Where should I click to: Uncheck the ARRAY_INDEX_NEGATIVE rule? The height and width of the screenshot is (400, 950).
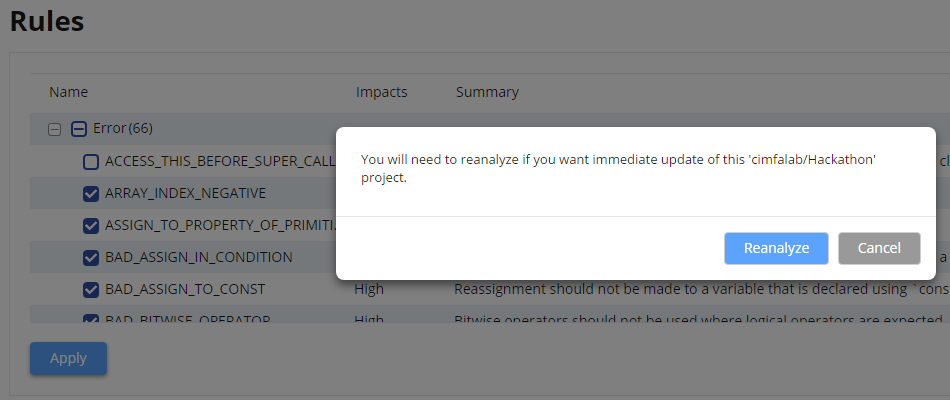click(x=91, y=194)
